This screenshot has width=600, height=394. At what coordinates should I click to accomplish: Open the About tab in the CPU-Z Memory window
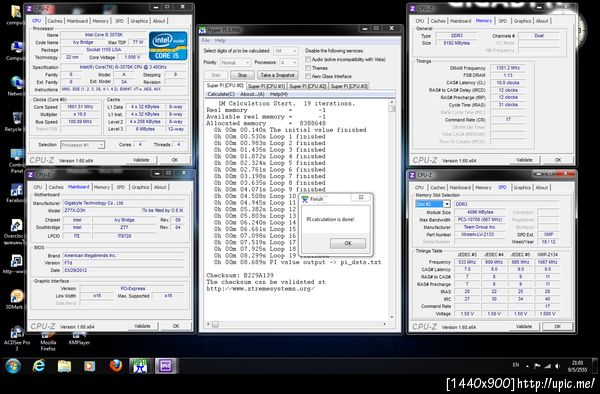pos(542,21)
